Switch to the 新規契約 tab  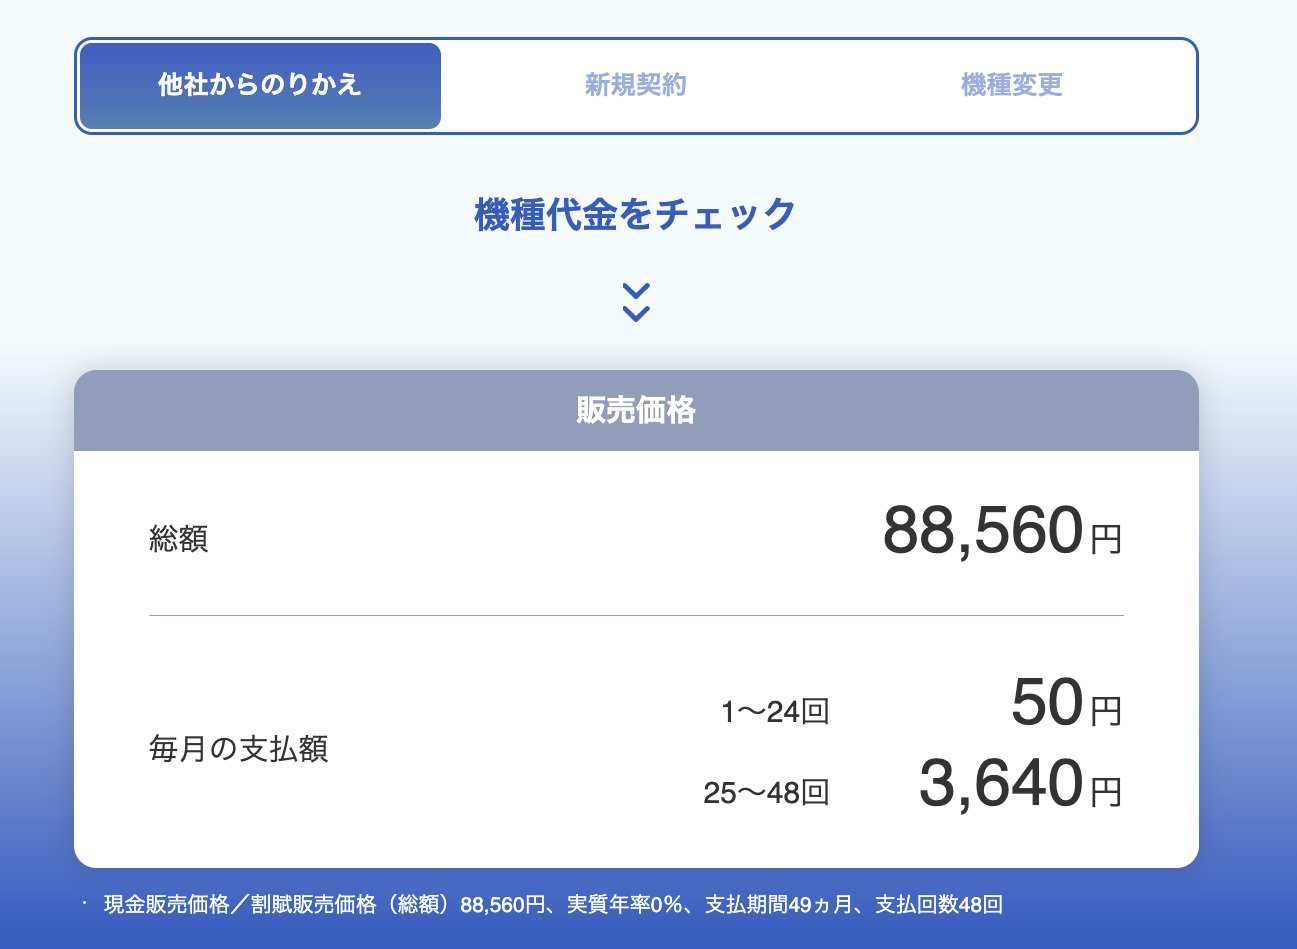[636, 85]
